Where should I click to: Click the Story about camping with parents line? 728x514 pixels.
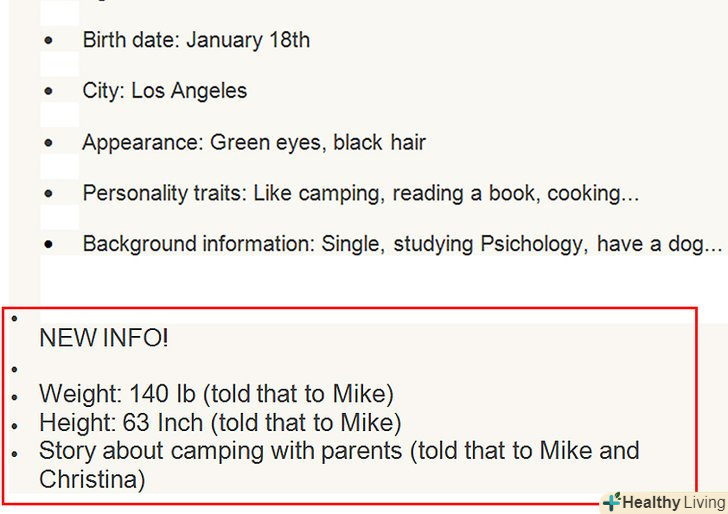tap(339, 451)
